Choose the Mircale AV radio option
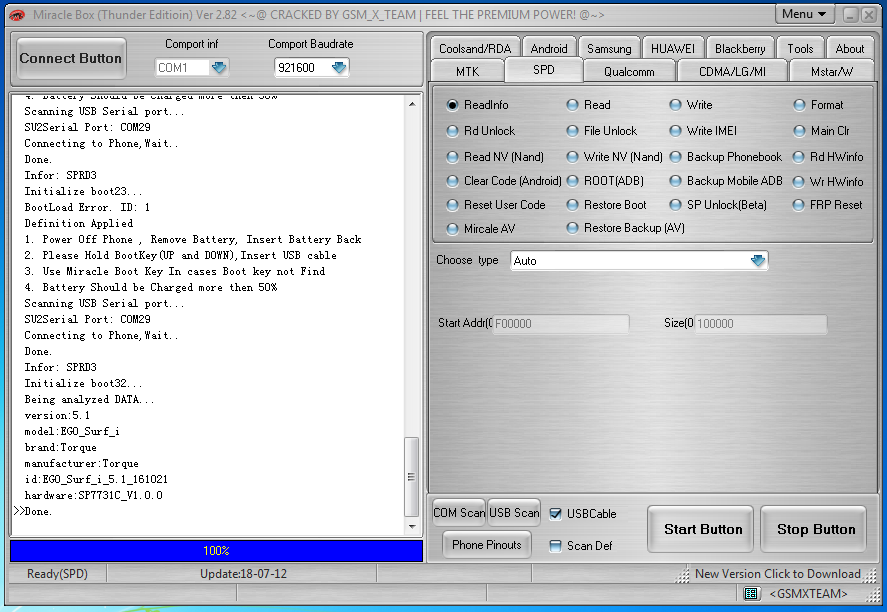 point(452,229)
